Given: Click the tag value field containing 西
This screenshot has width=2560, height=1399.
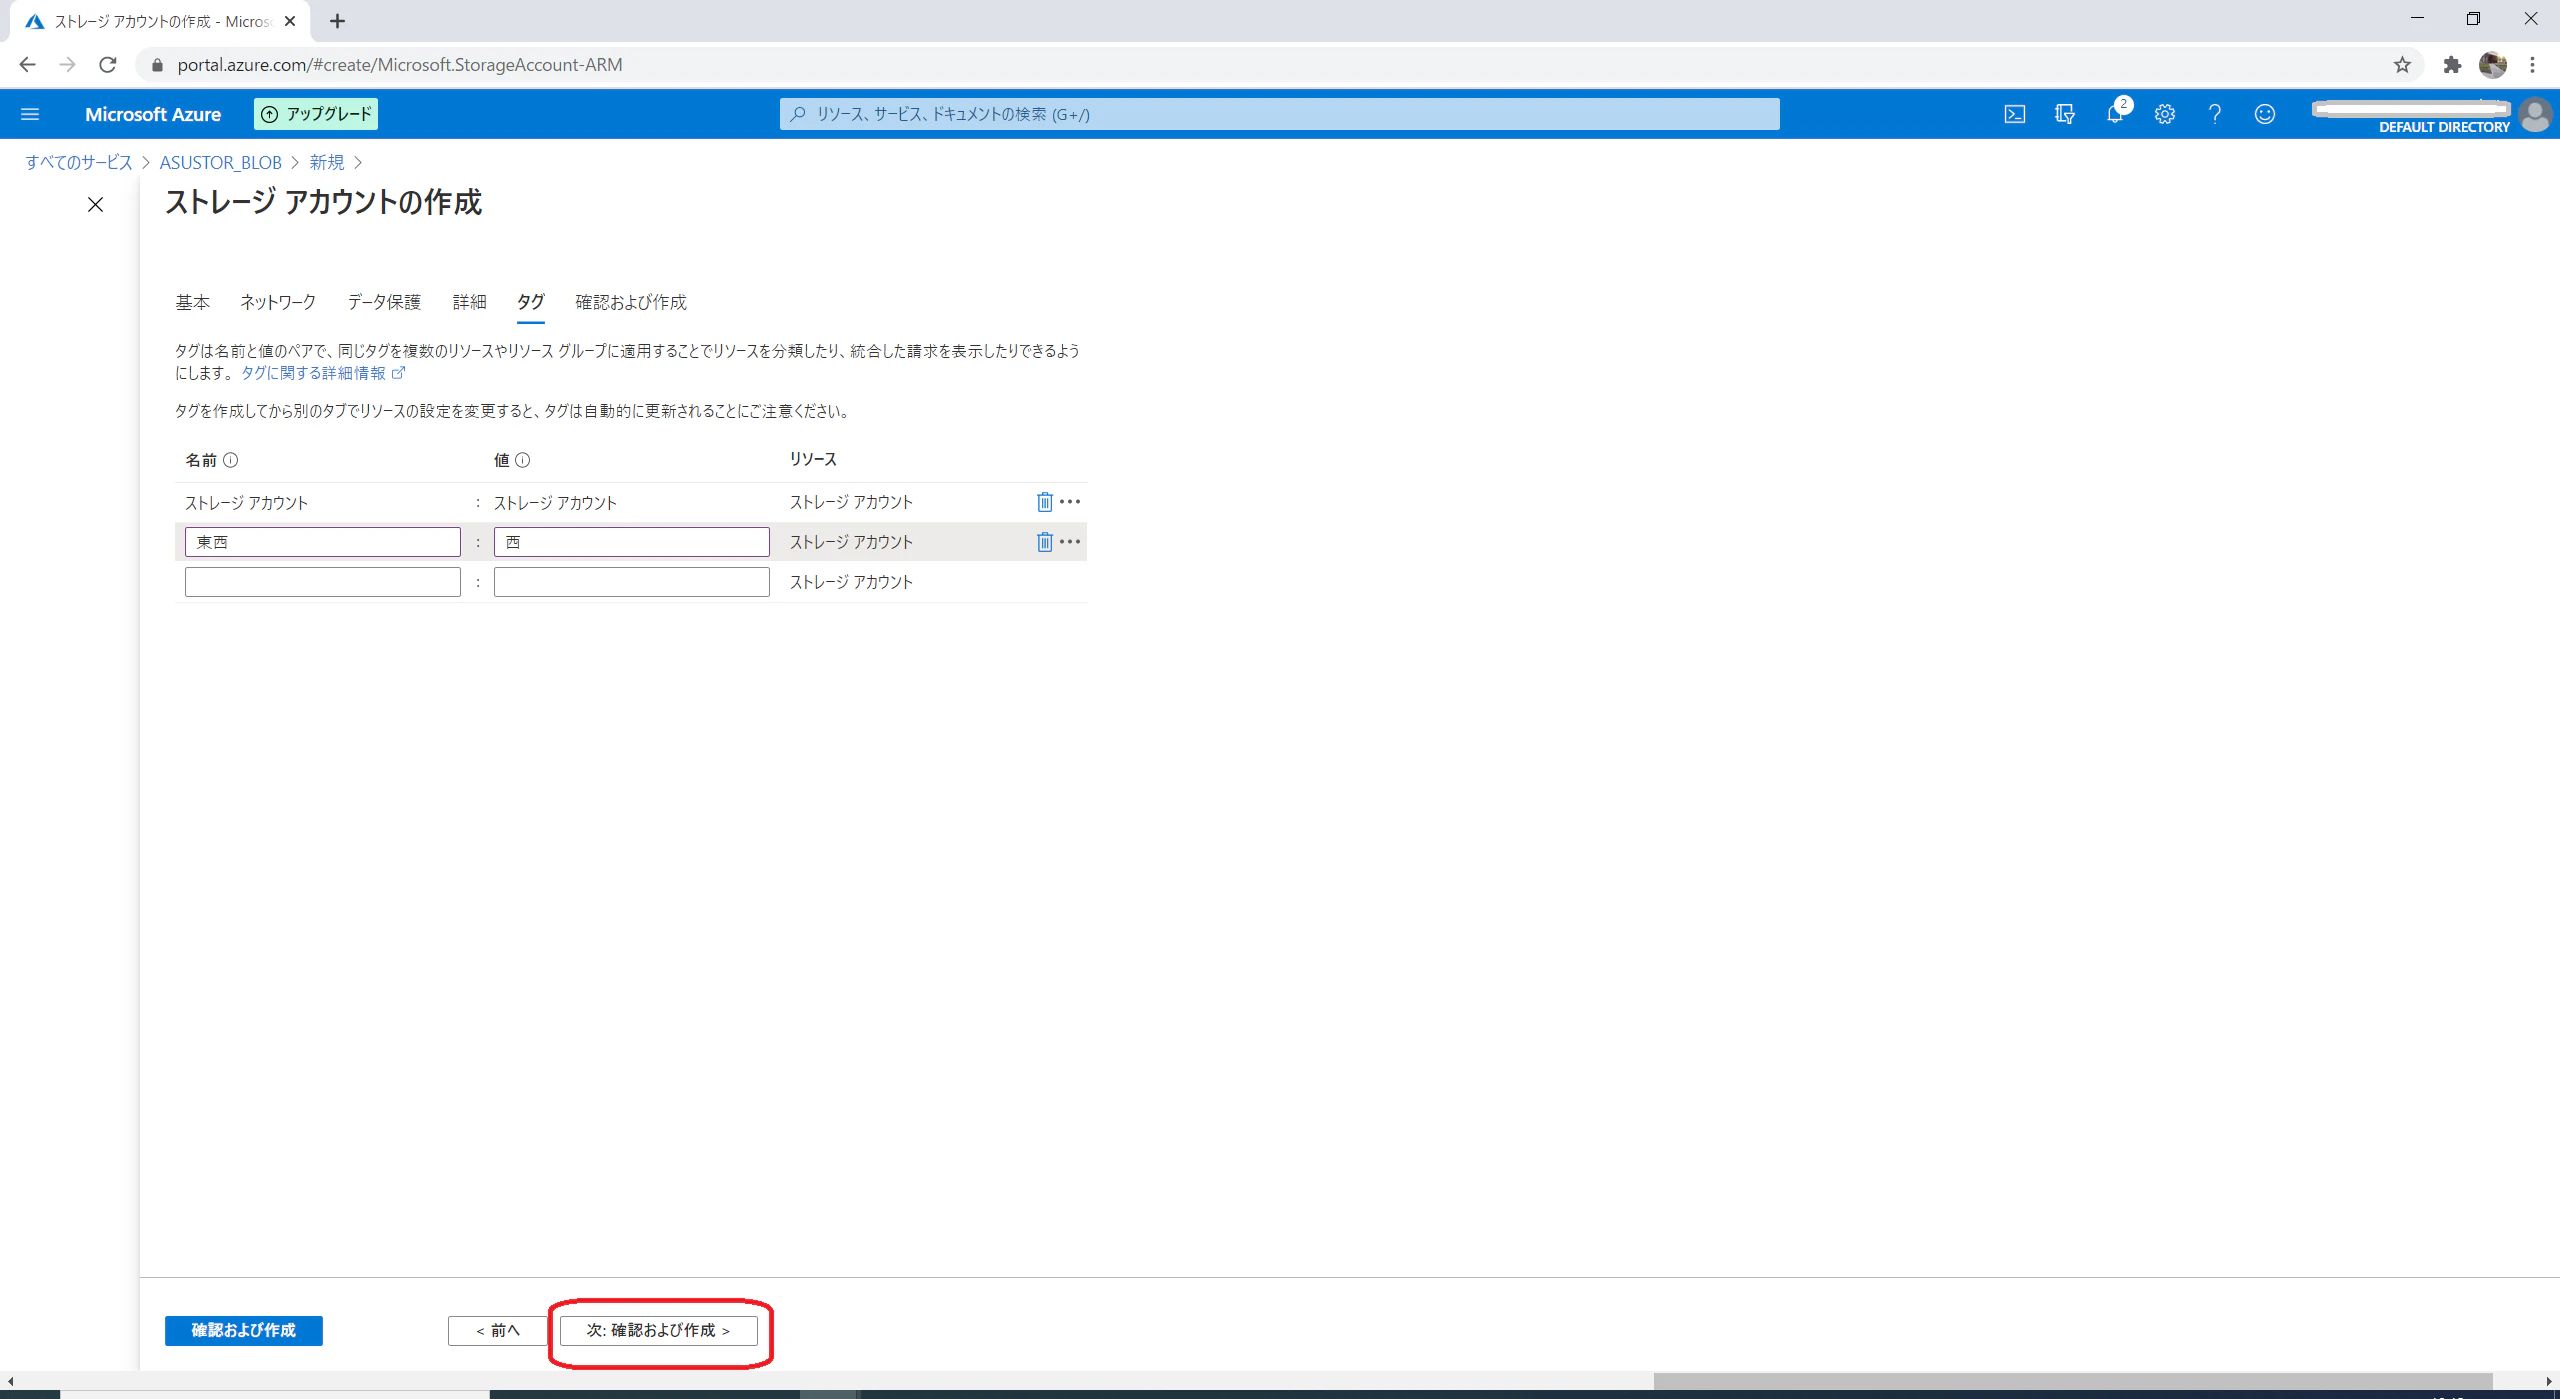Looking at the screenshot, I should (632, 542).
